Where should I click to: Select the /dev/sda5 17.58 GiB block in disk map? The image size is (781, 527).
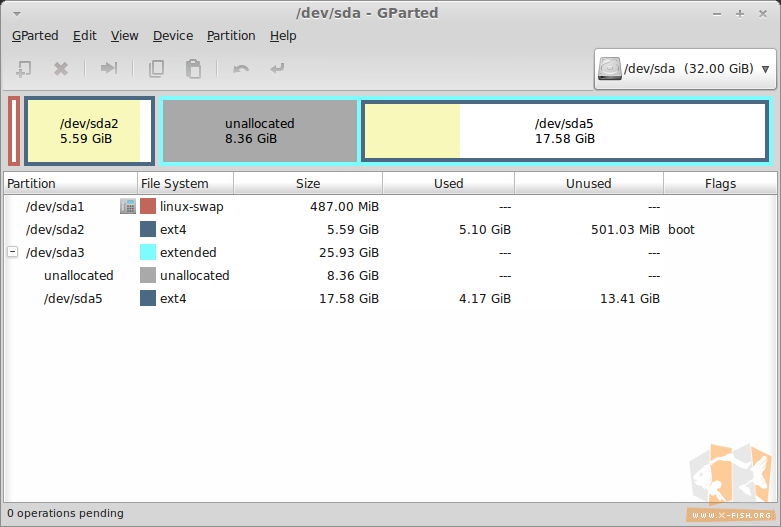564,131
